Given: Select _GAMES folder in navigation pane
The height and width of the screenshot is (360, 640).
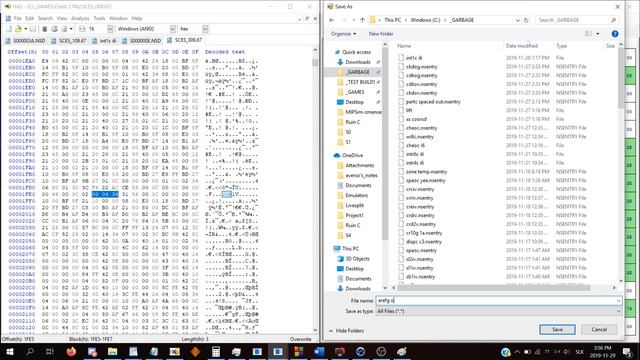Looking at the screenshot, I should (x=354, y=92).
